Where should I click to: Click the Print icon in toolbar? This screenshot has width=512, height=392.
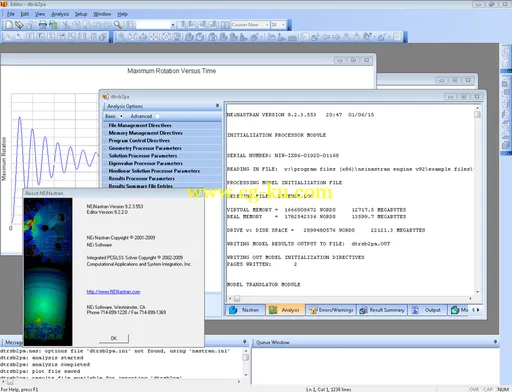42,25
